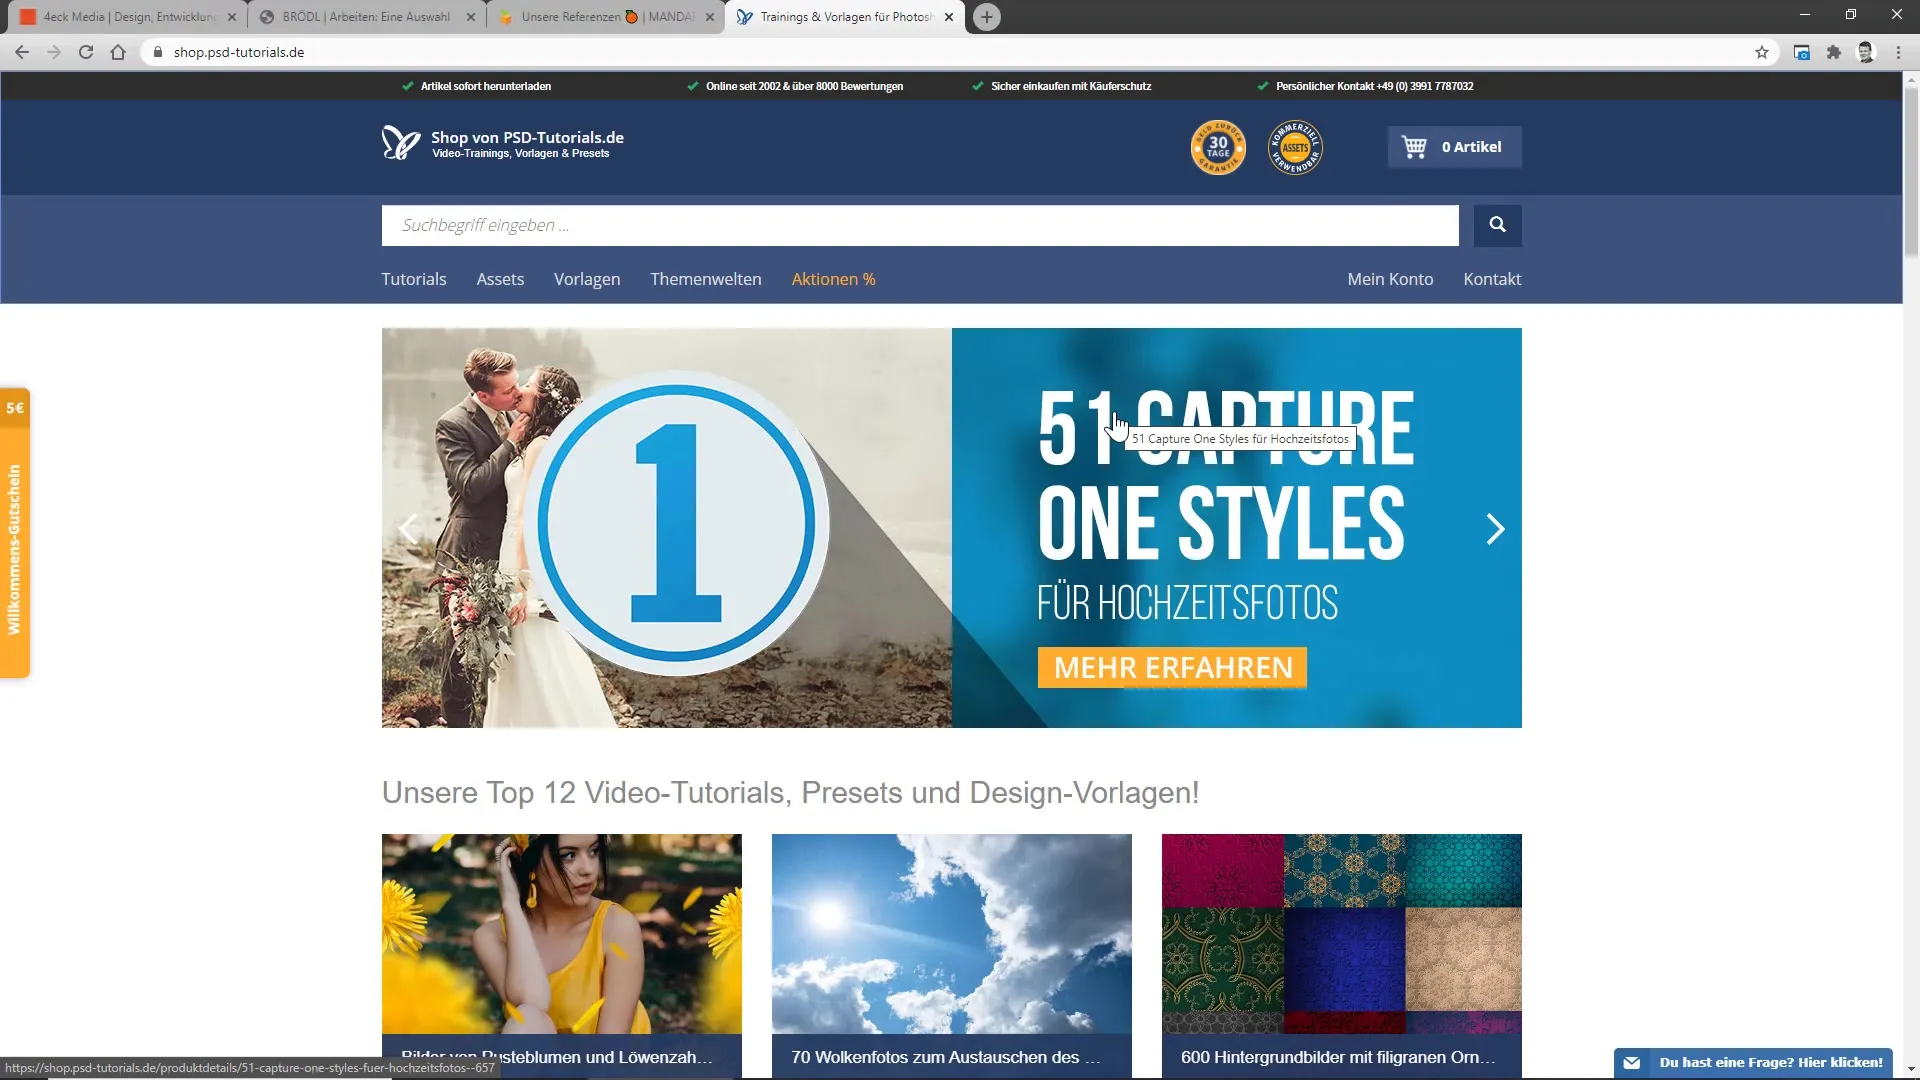Image resolution: width=1920 pixels, height=1080 pixels.
Task: Reload the page with the refresh icon
Action: click(86, 52)
